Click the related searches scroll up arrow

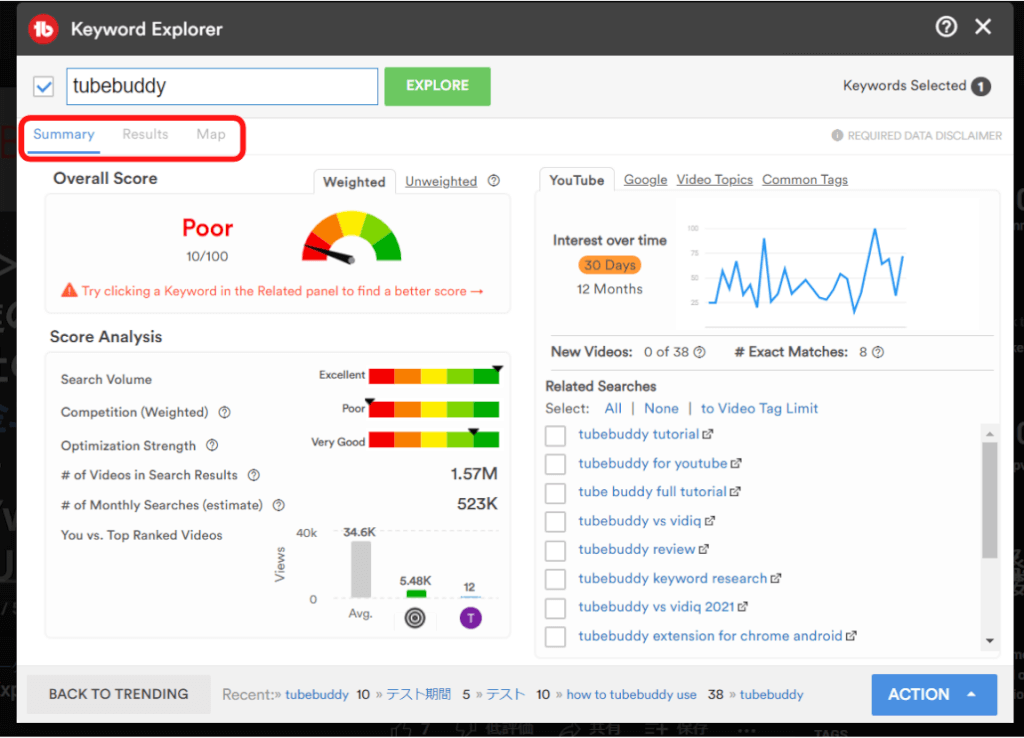tap(990, 434)
